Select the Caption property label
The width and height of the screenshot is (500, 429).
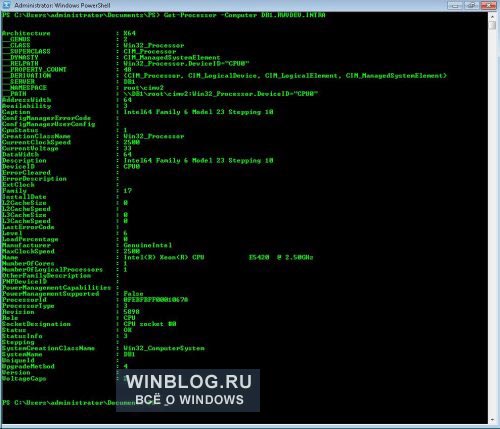tap(16, 112)
